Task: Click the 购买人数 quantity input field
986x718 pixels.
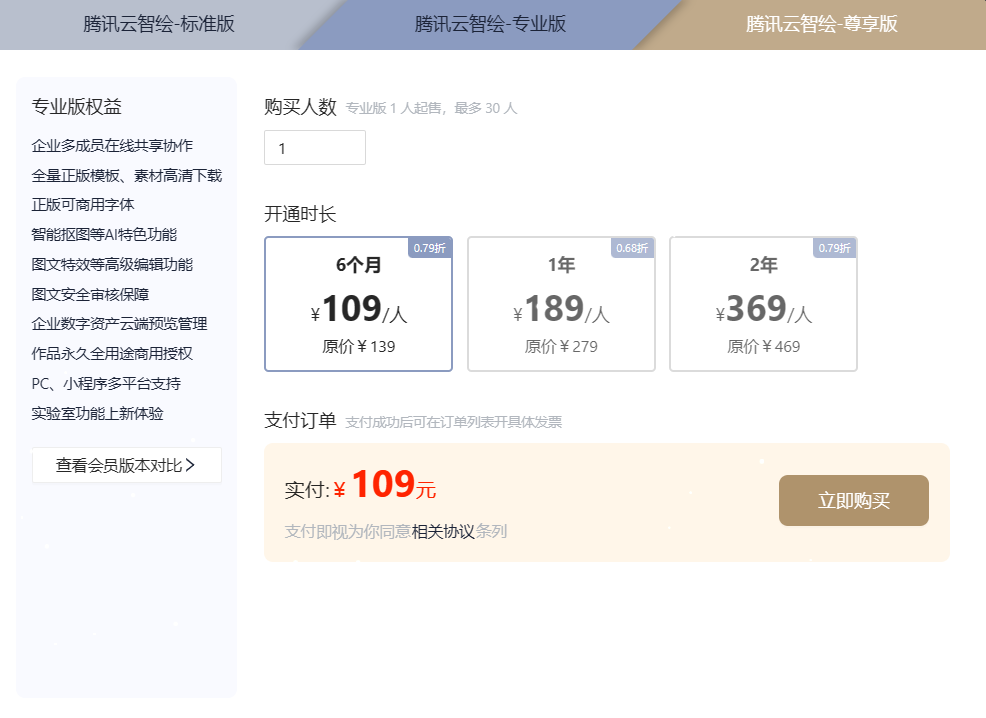Action: click(314, 148)
